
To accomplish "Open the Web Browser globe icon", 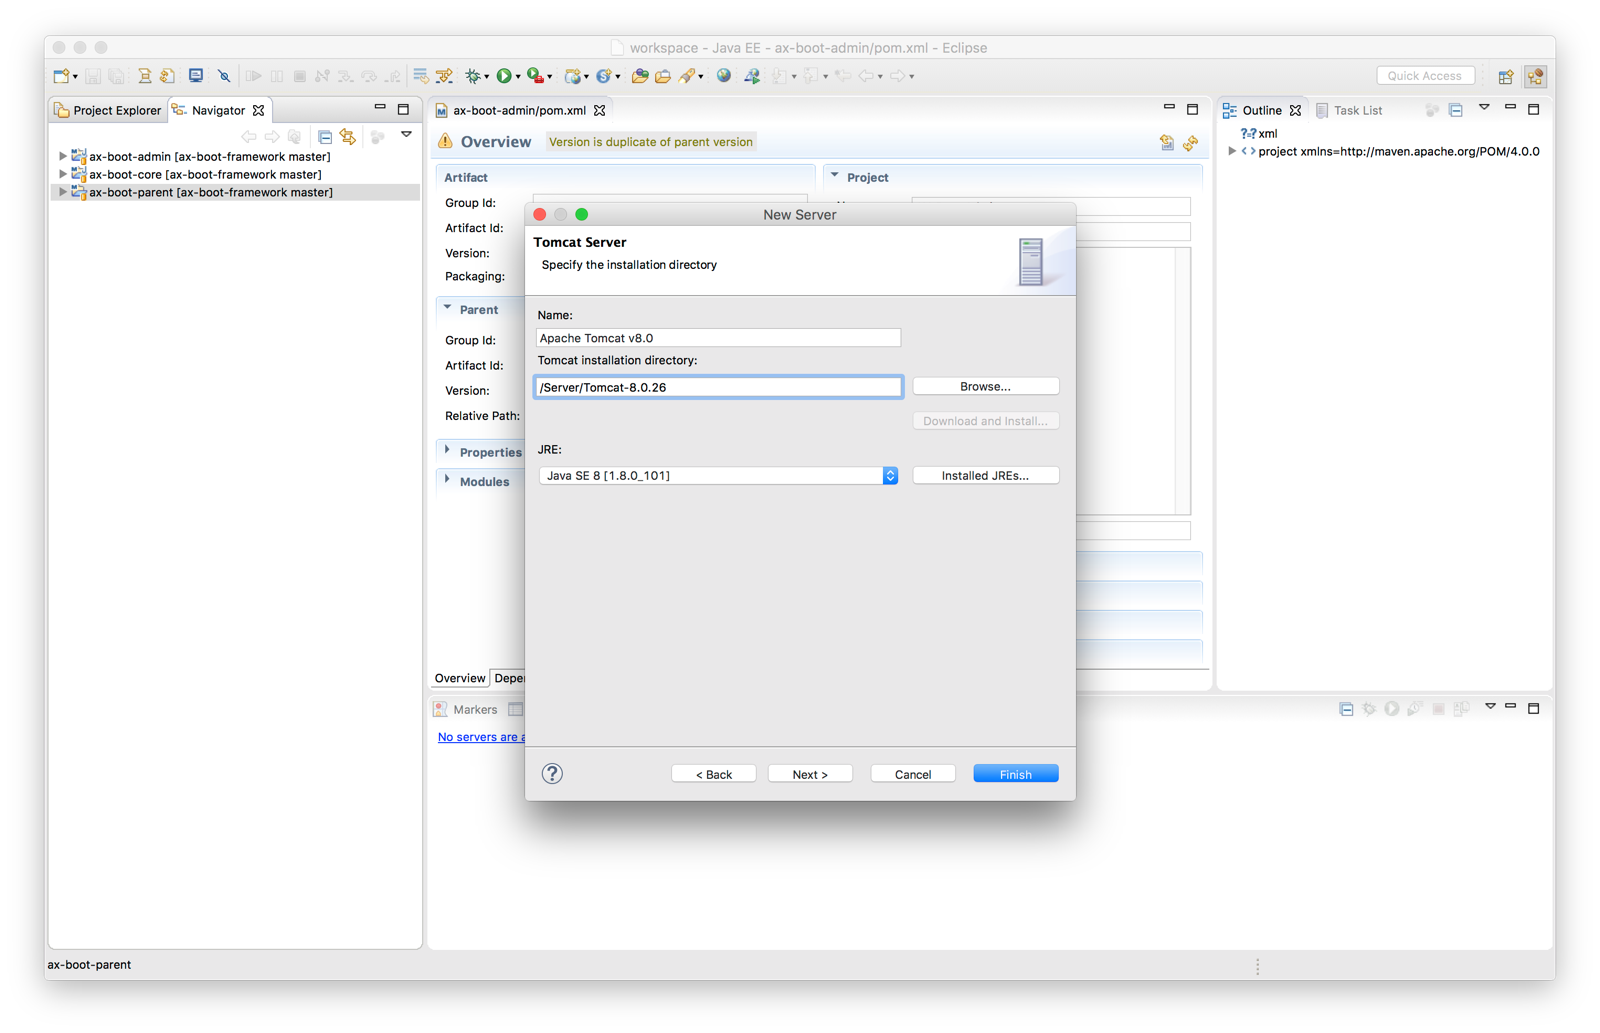I will click(x=724, y=76).
